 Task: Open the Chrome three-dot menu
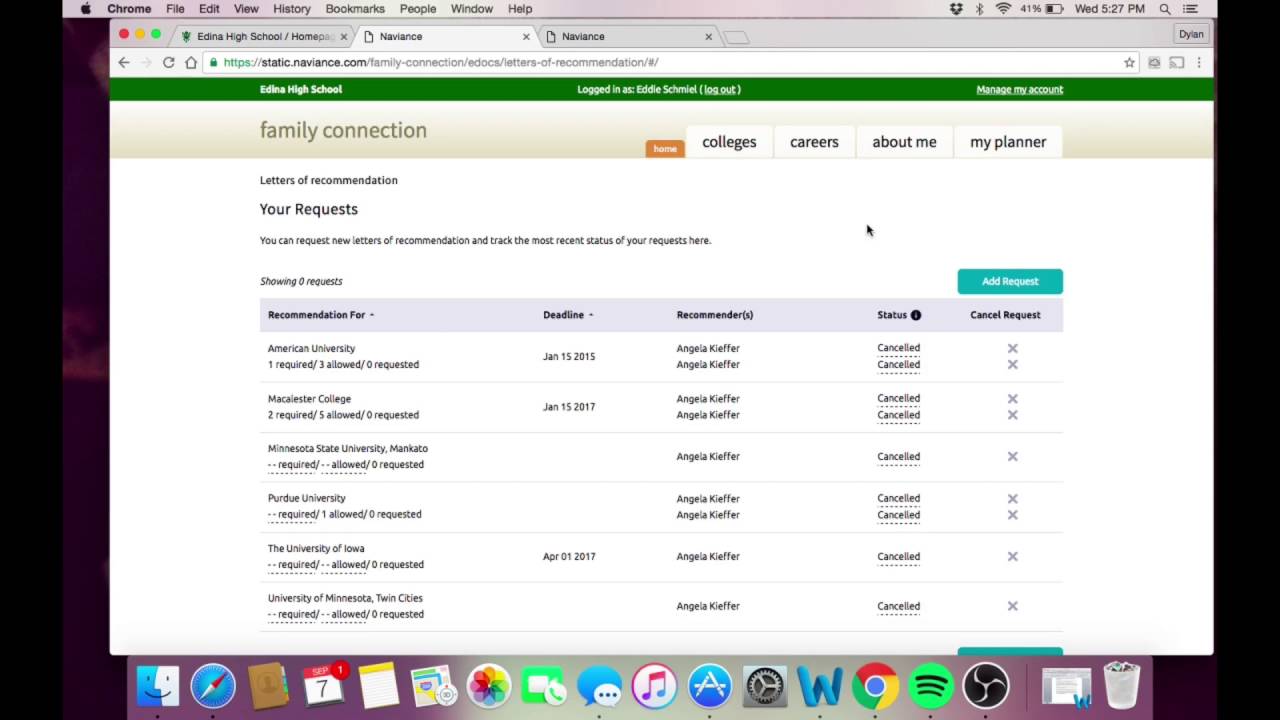[x=1199, y=62]
